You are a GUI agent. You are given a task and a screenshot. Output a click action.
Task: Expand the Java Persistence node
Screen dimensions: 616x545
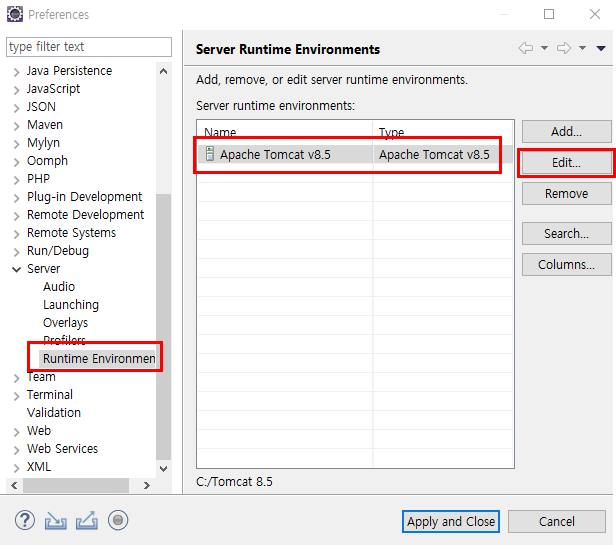click(x=16, y=72)
